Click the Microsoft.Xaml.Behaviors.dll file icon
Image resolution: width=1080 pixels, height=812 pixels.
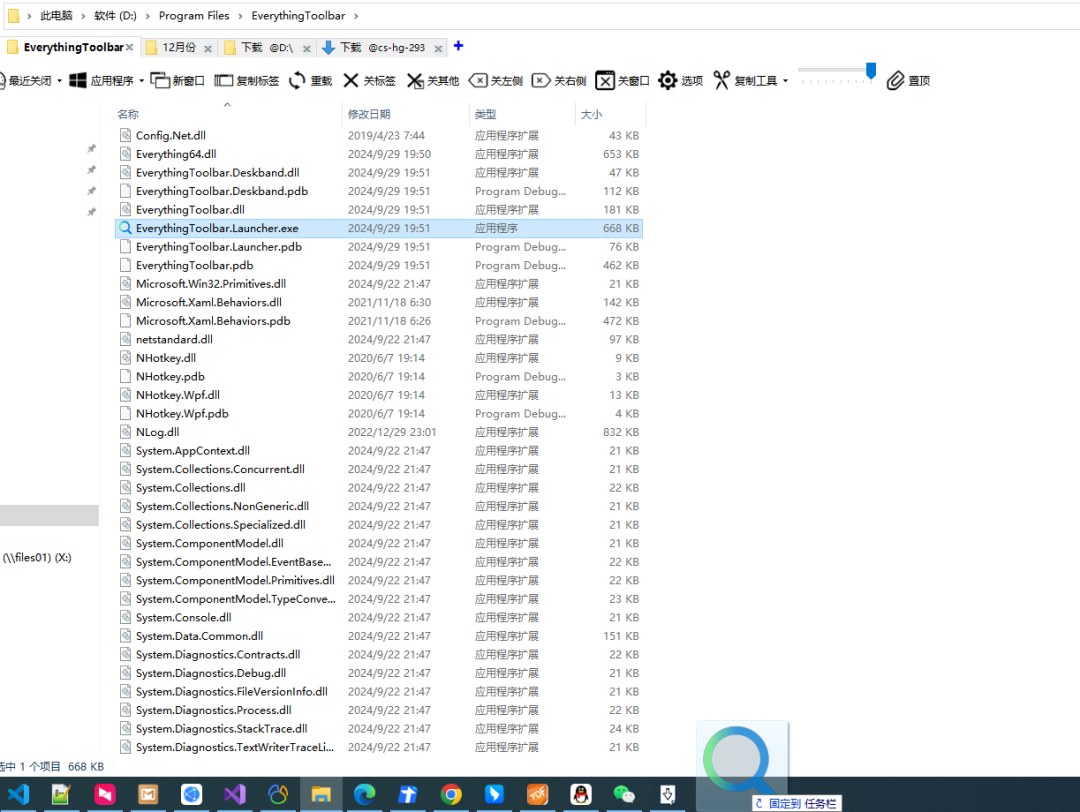[x=125, y=302]
